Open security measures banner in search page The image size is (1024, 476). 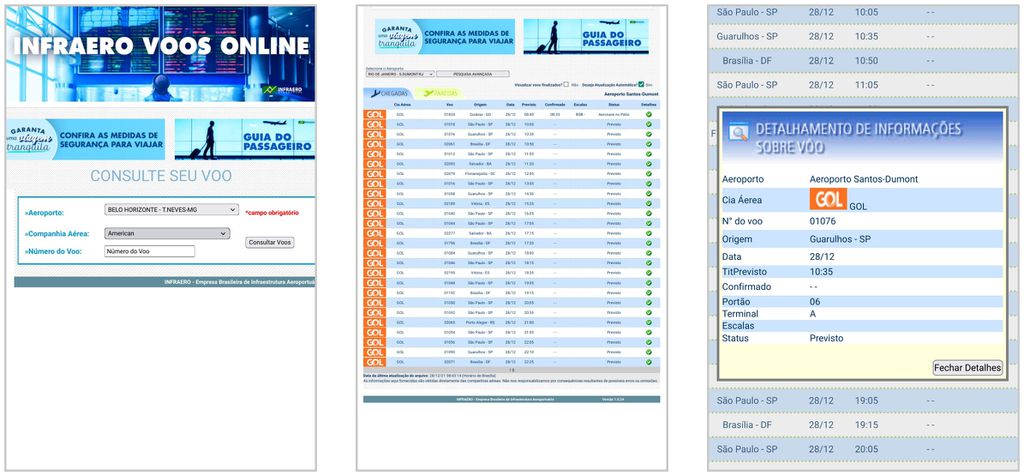pyautogui.click(x=86, y=139)
